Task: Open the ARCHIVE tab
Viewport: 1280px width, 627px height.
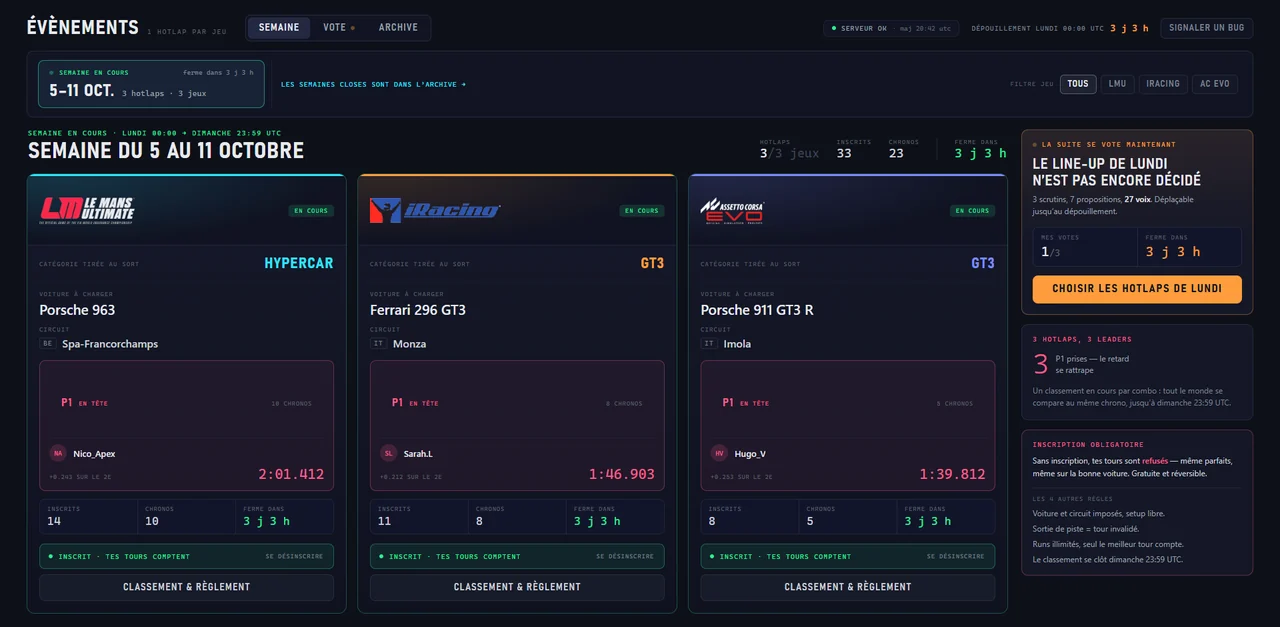Action: coord(398,28)
